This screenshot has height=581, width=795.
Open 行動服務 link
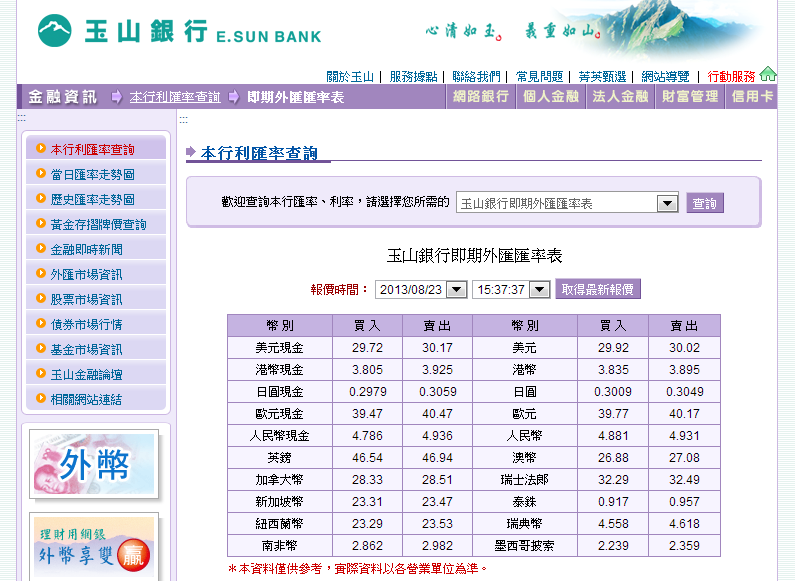coord(732,77)
